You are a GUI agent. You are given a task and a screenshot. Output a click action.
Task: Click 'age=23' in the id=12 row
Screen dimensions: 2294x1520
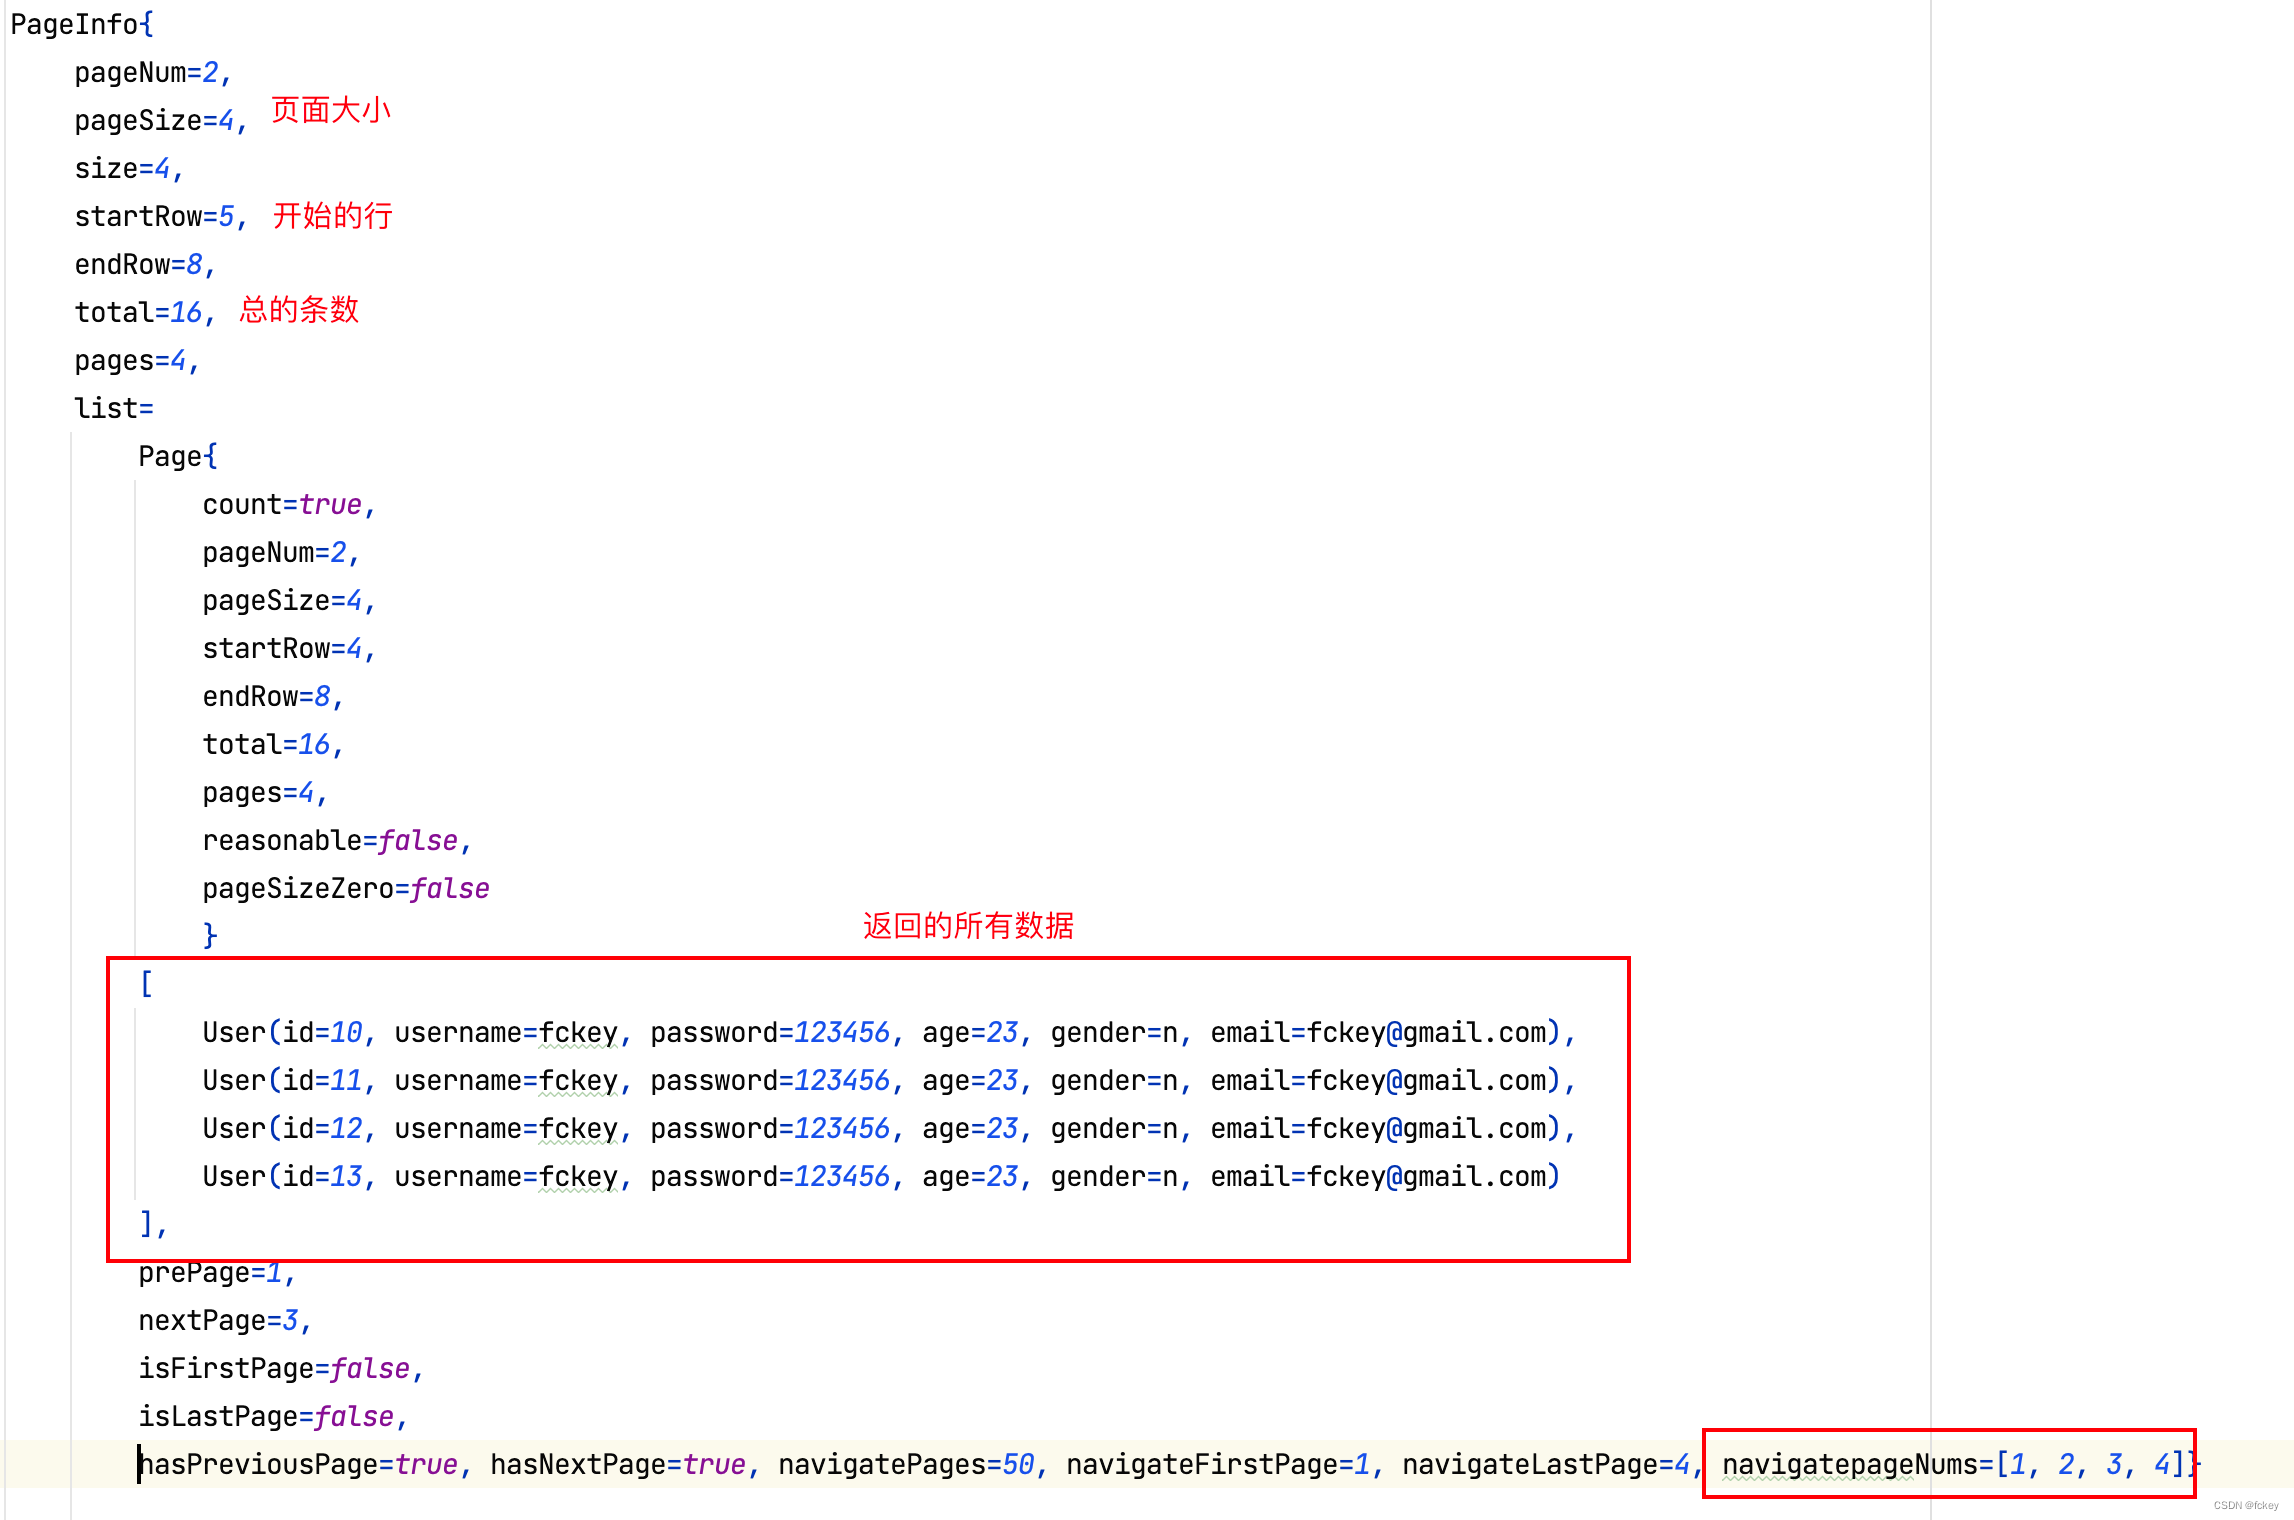click(x=970, y=1128)
